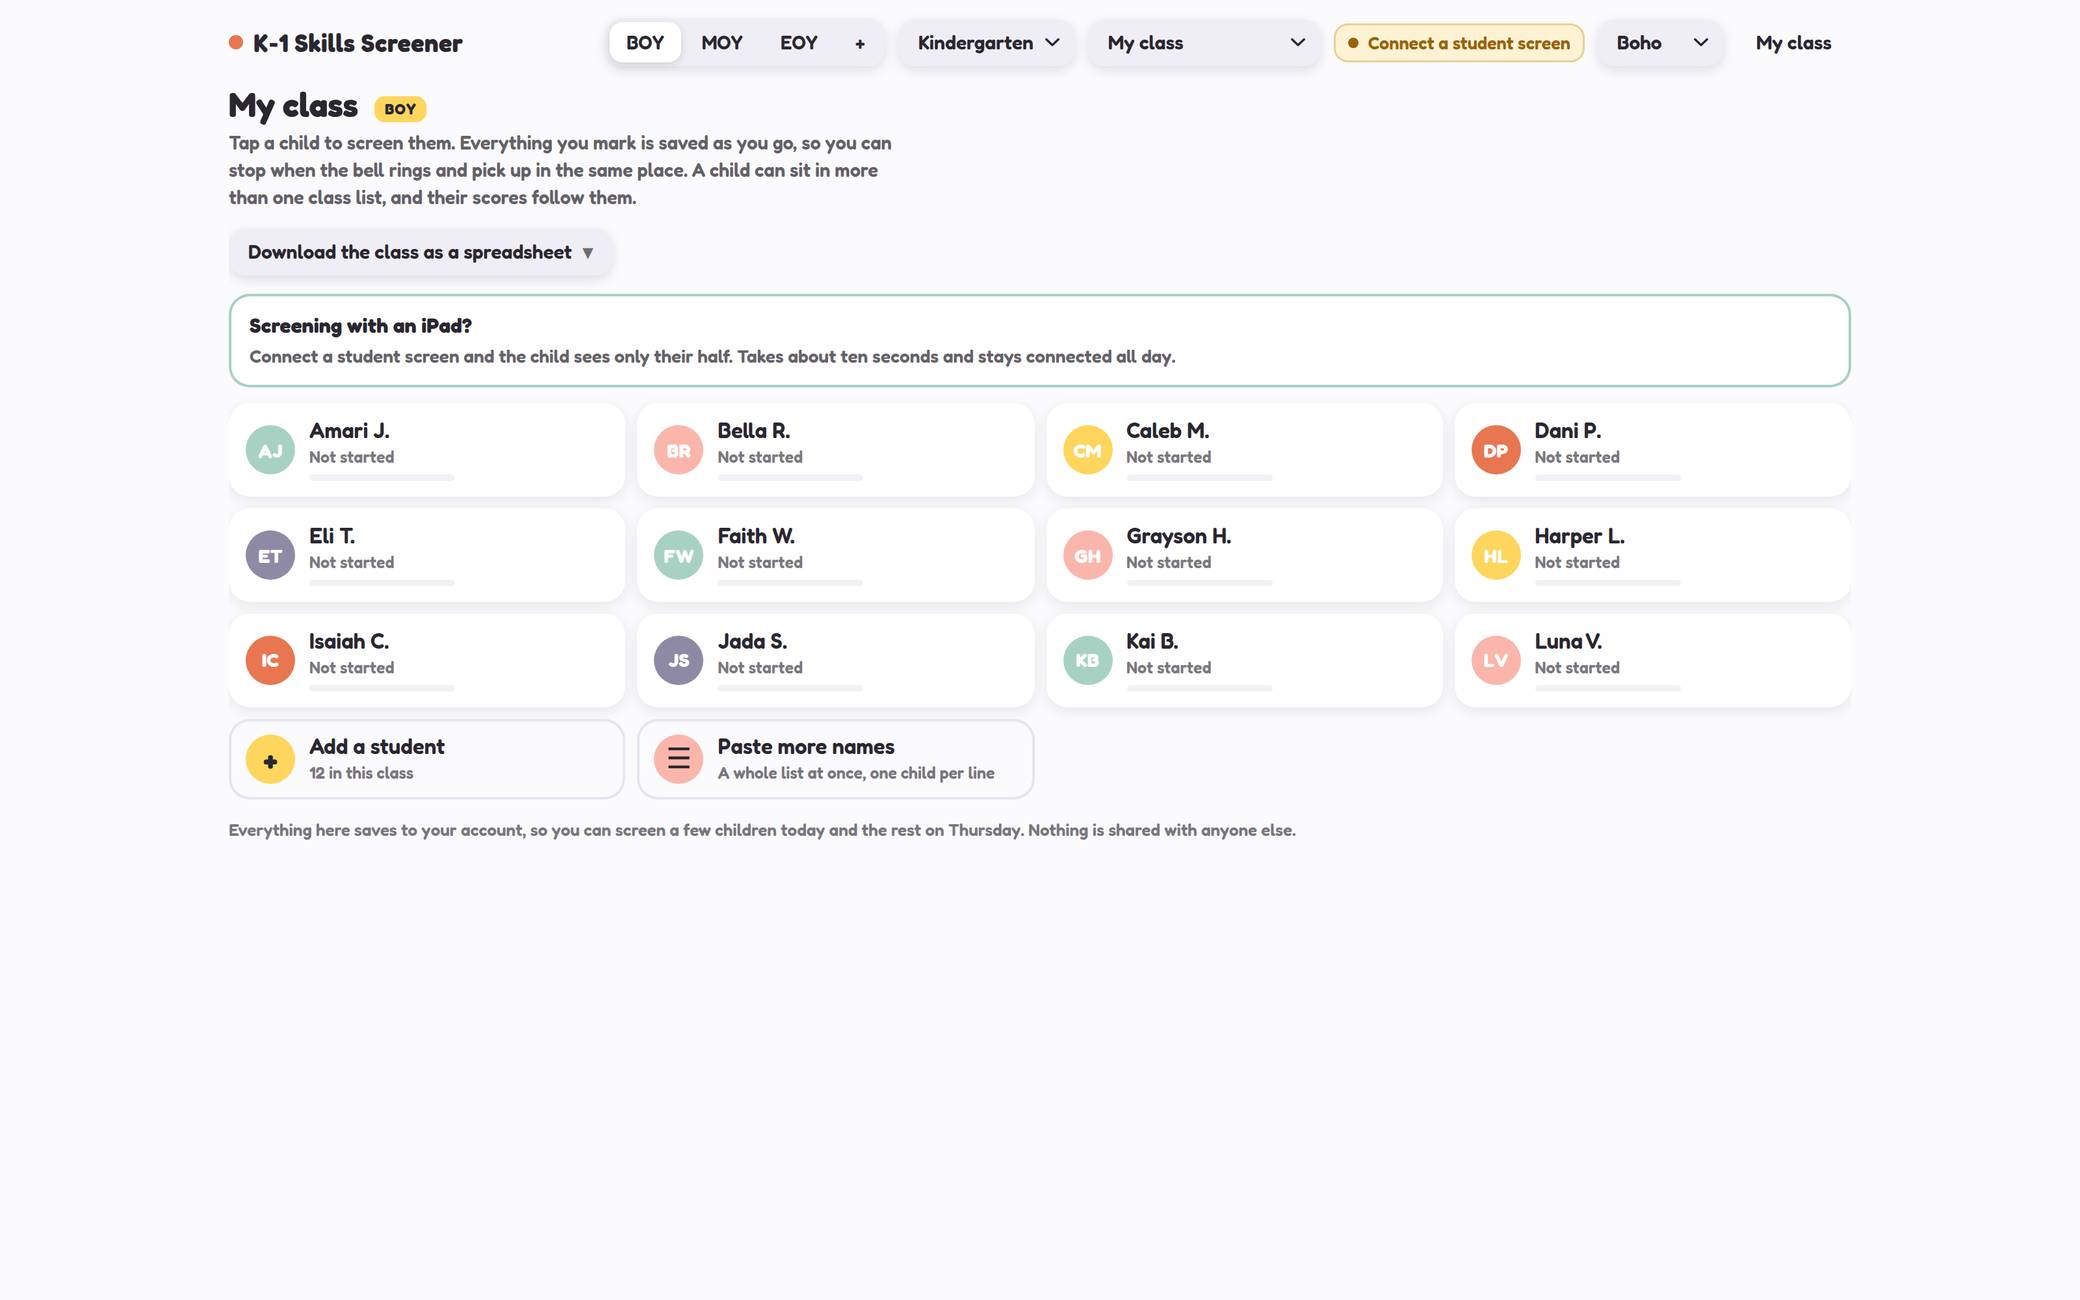
Task: Click Connect a student screen button
Action: [x=1459, y=43]
